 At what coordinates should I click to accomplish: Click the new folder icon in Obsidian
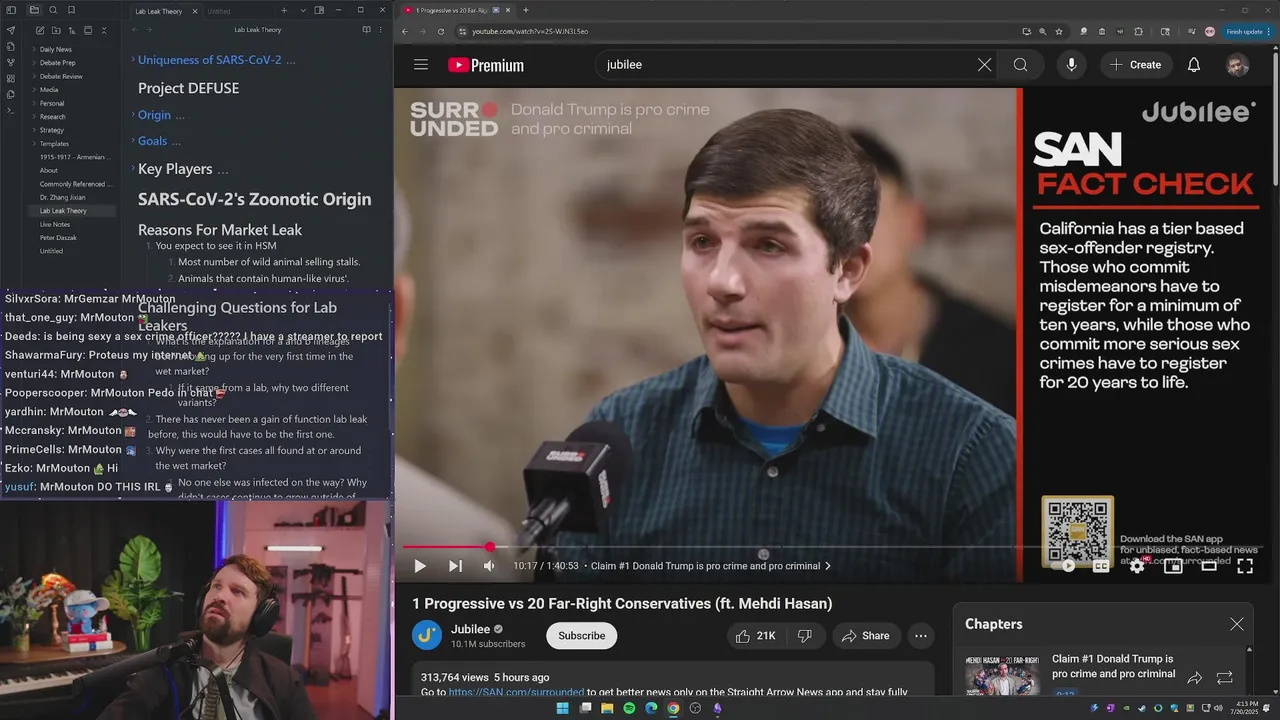(55, 30)
